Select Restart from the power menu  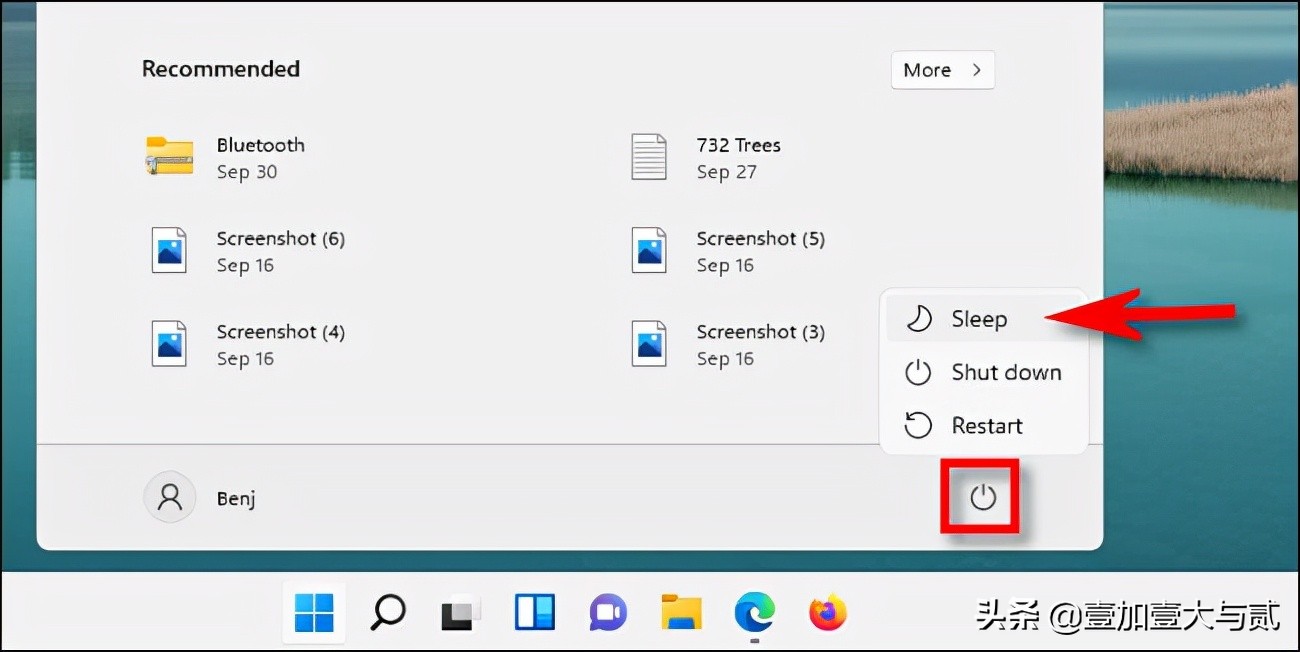[x=988, y=425]
